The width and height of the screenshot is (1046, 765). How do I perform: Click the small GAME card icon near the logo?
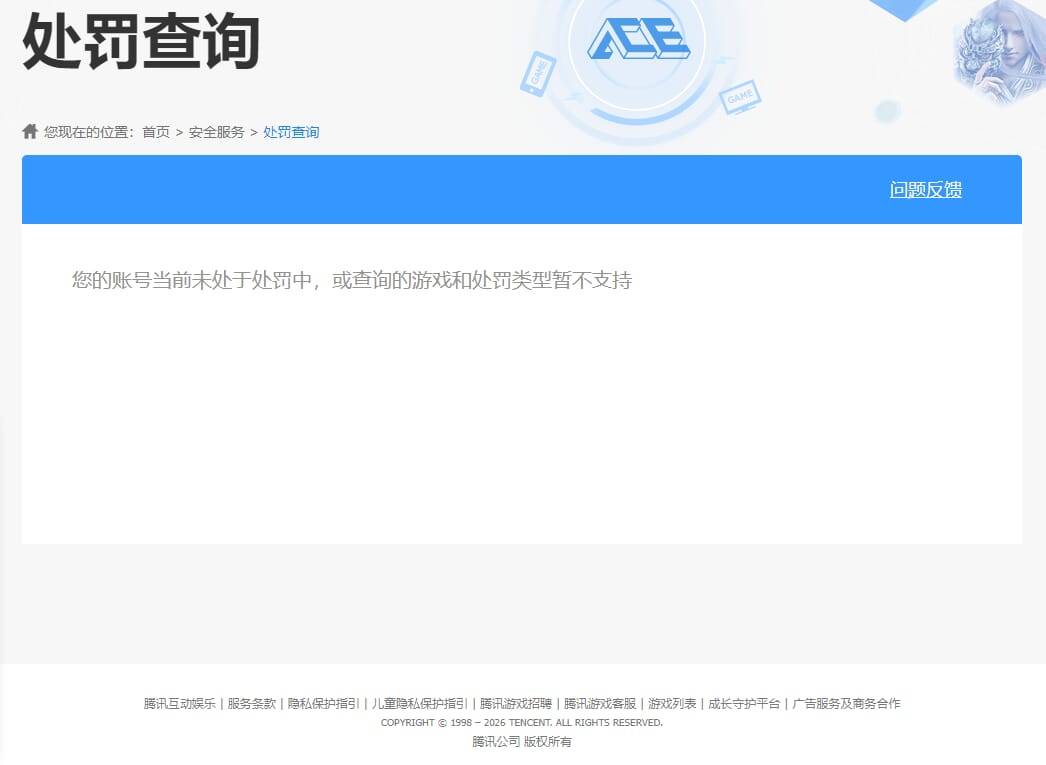tap(740, 100)
